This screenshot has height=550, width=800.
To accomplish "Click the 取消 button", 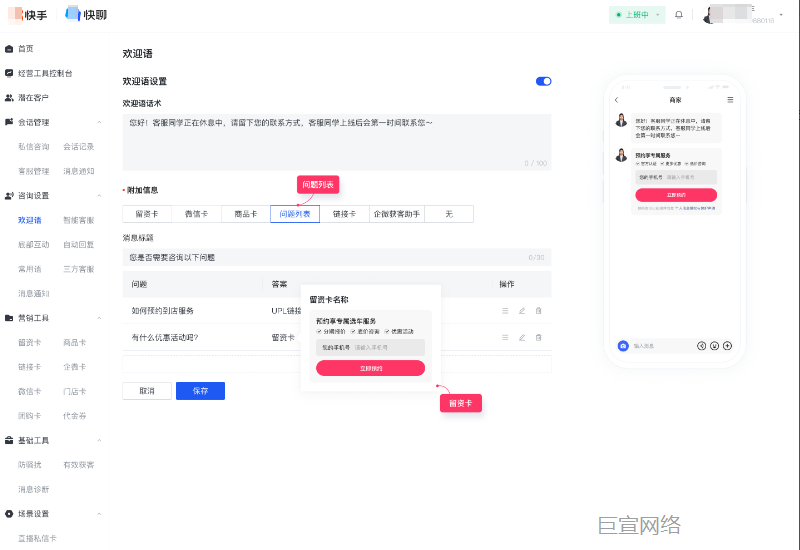I will pyautogui.click(x=147, y=391).
